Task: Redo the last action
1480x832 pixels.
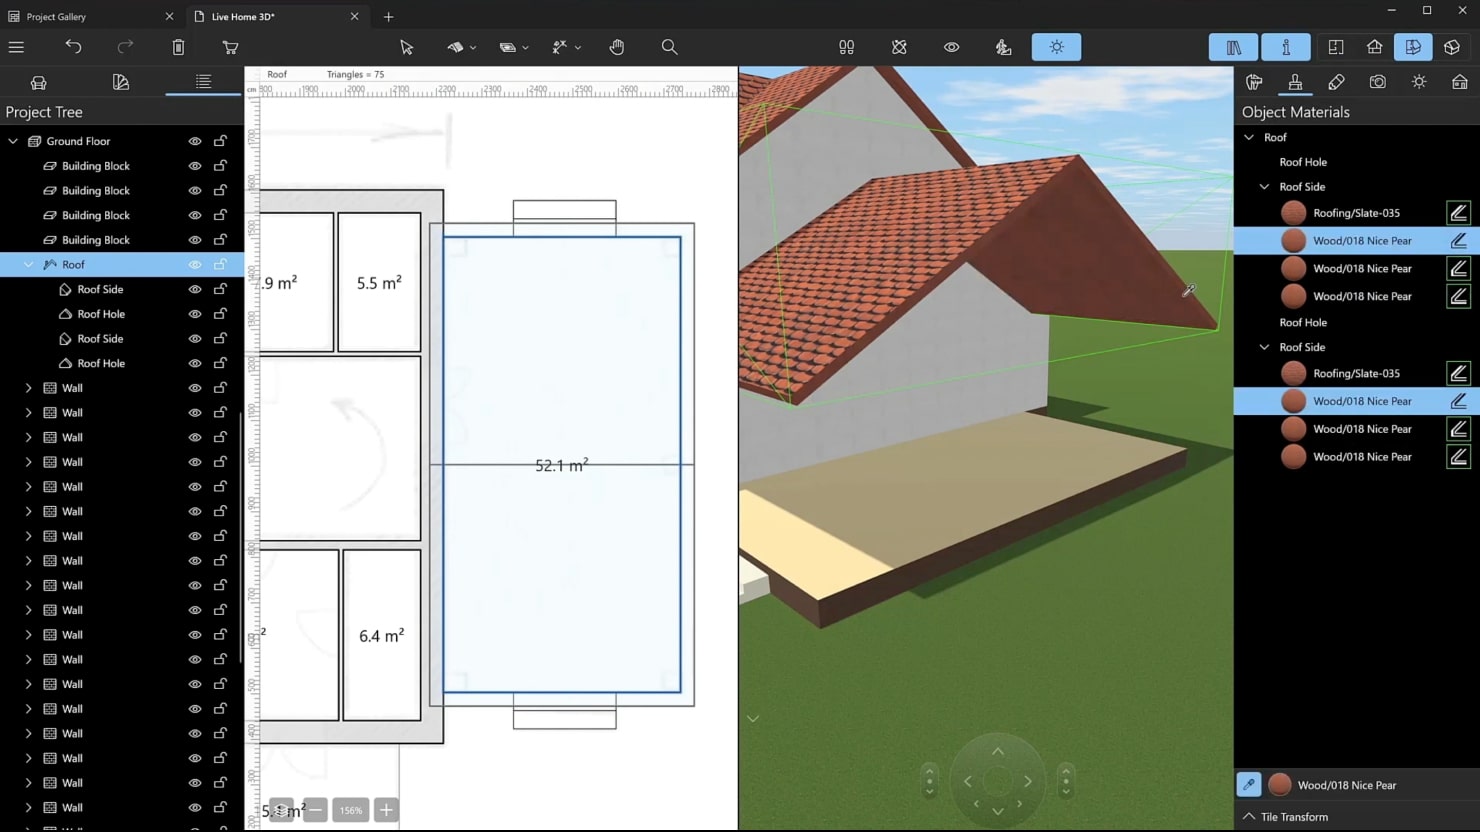Action: [125, 47]
